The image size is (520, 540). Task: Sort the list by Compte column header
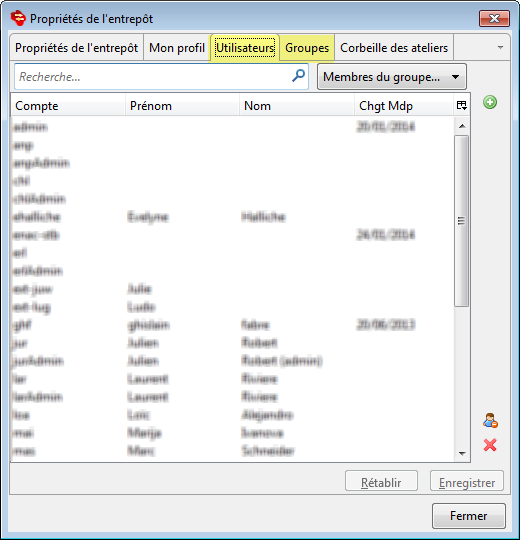[x=68, y=105]
